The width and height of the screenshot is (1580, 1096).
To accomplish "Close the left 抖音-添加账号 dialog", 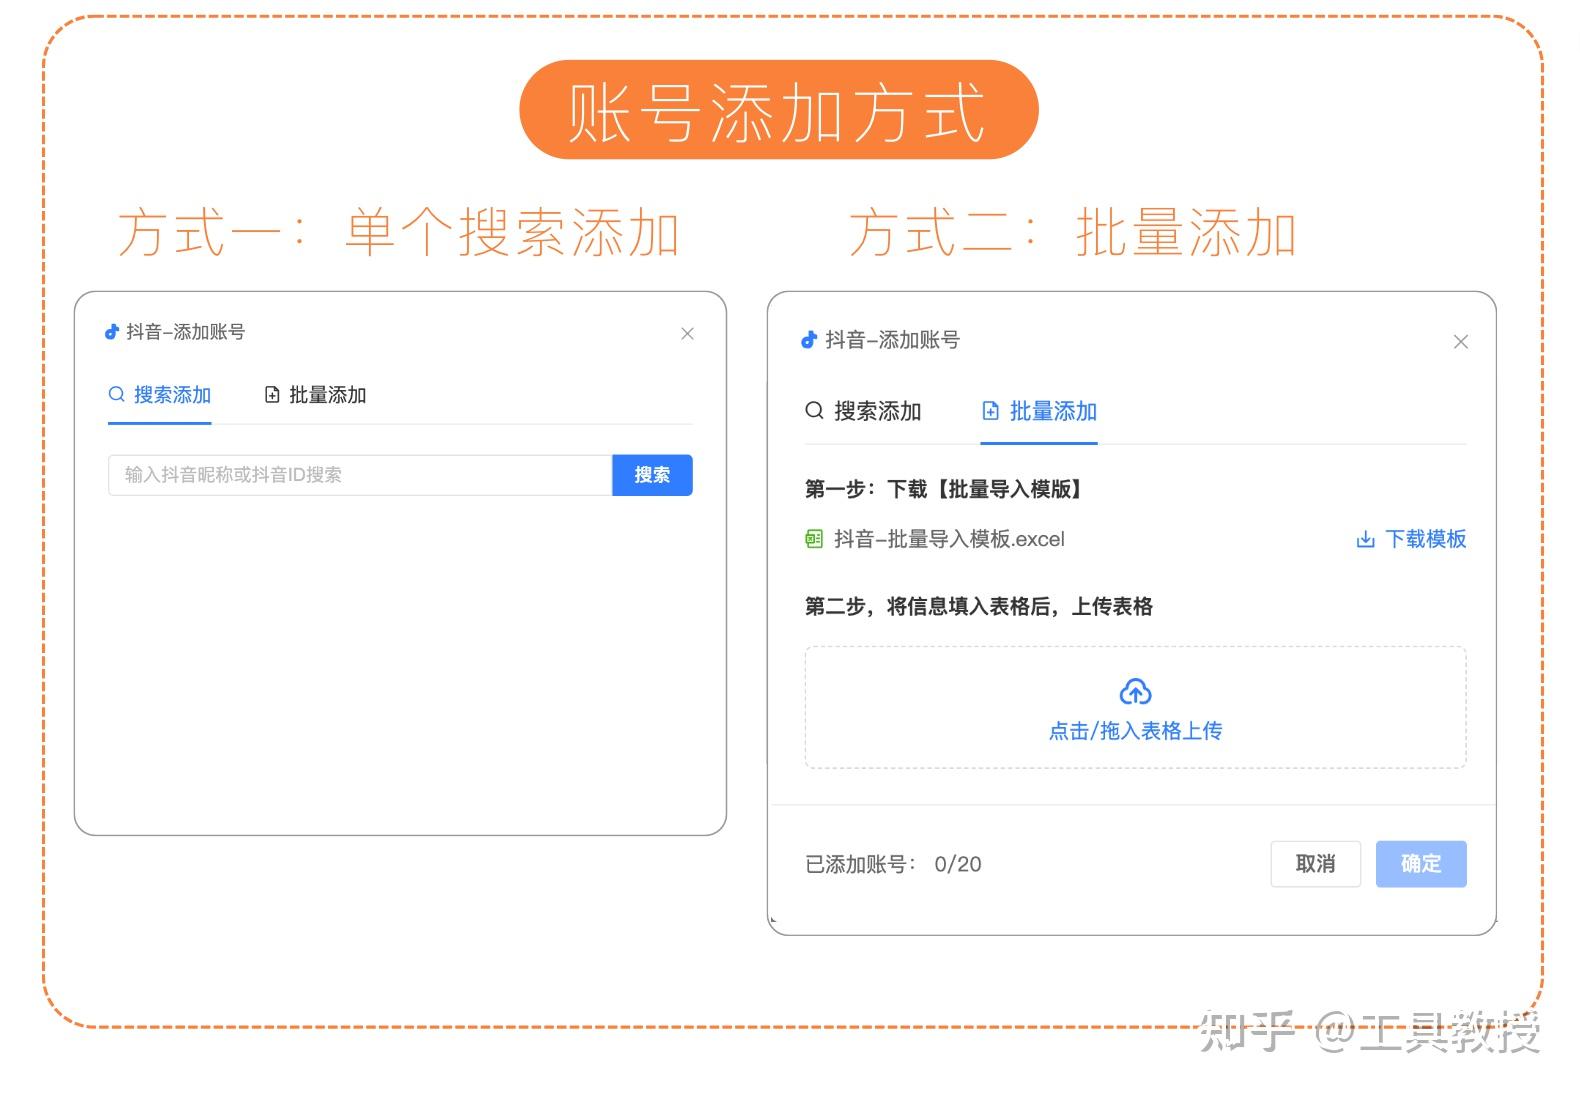I will (x=687, y=334).
